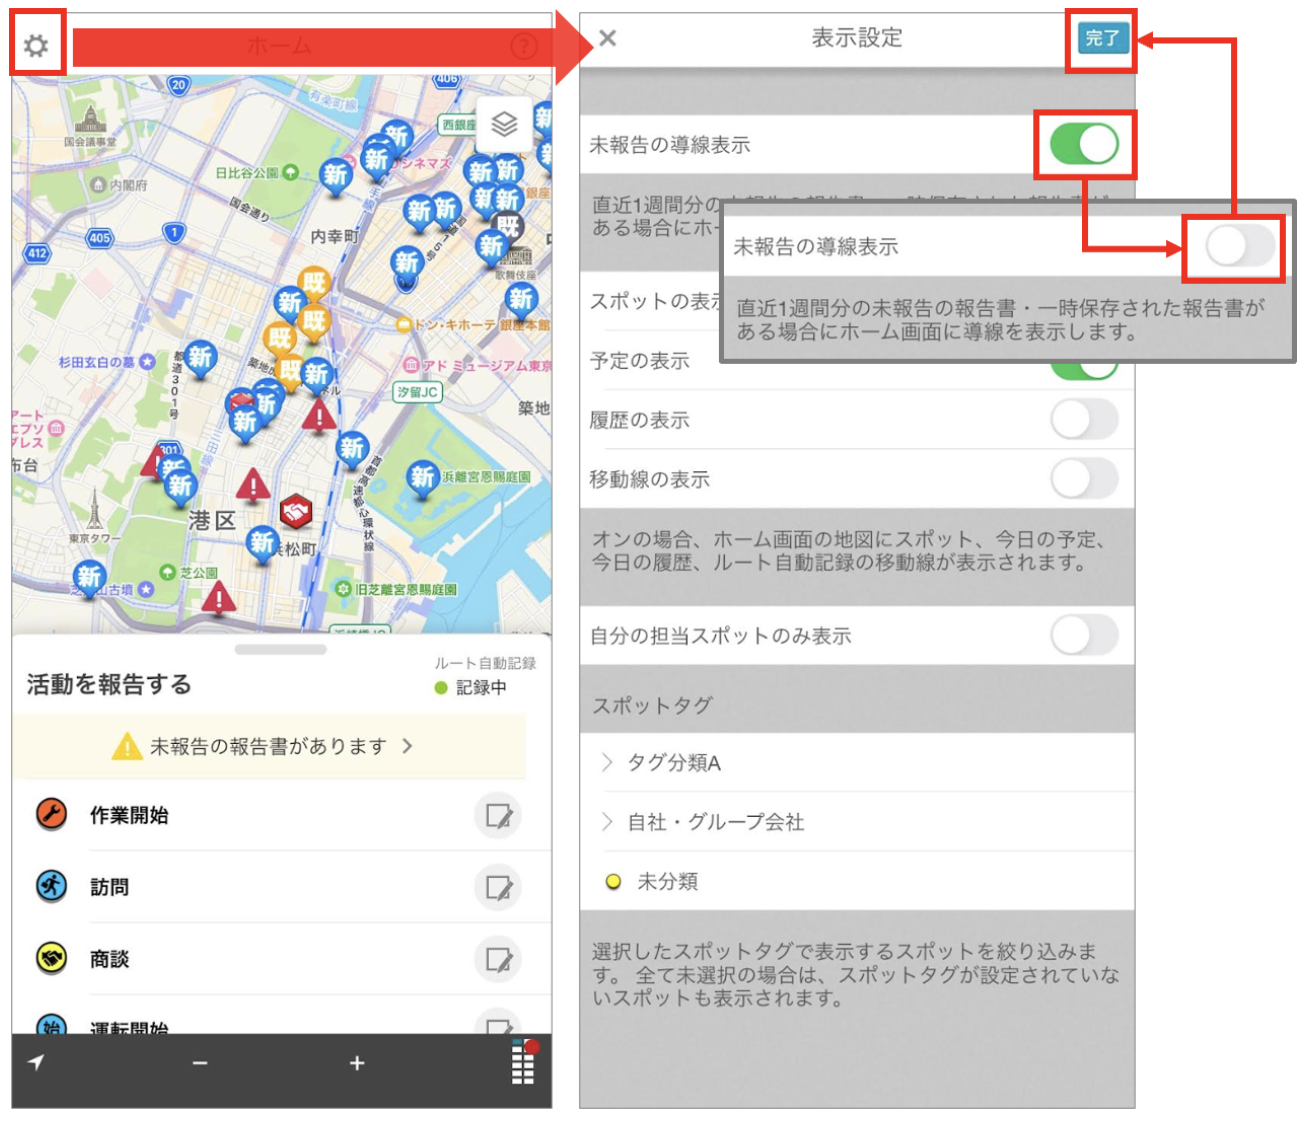Open the 未報告の報告書があります banner
Image resolution: width=1308 pixels, height=1128 pixels.
(x=269, y=746)
